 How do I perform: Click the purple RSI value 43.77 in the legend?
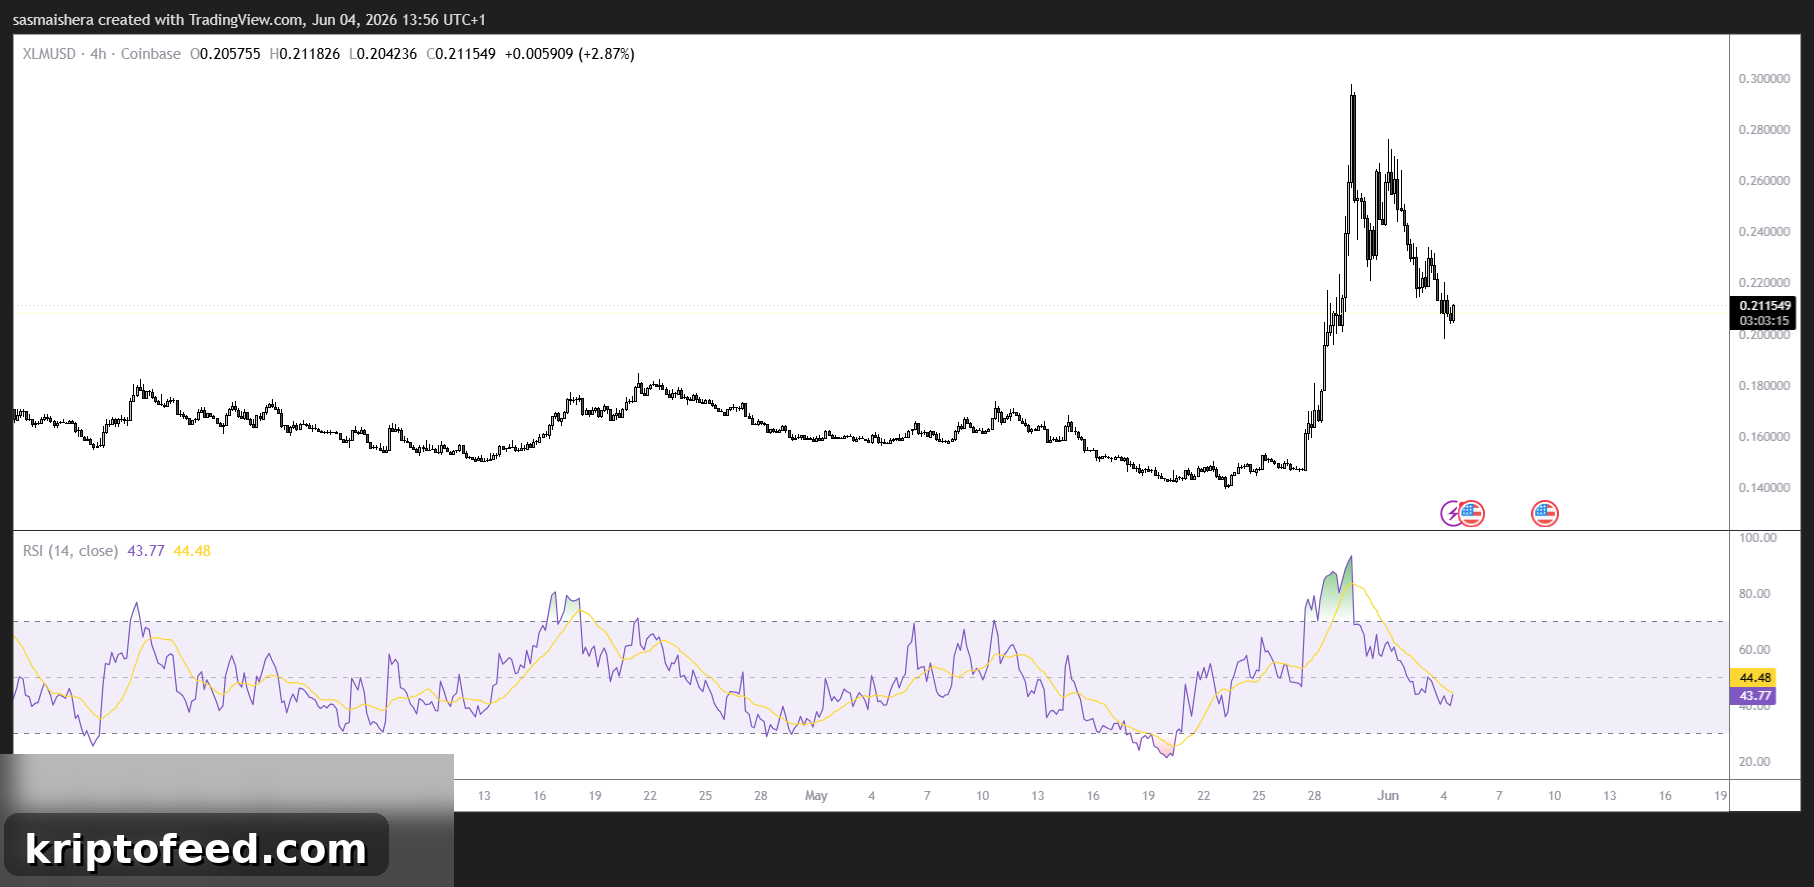tap(146, 551)
